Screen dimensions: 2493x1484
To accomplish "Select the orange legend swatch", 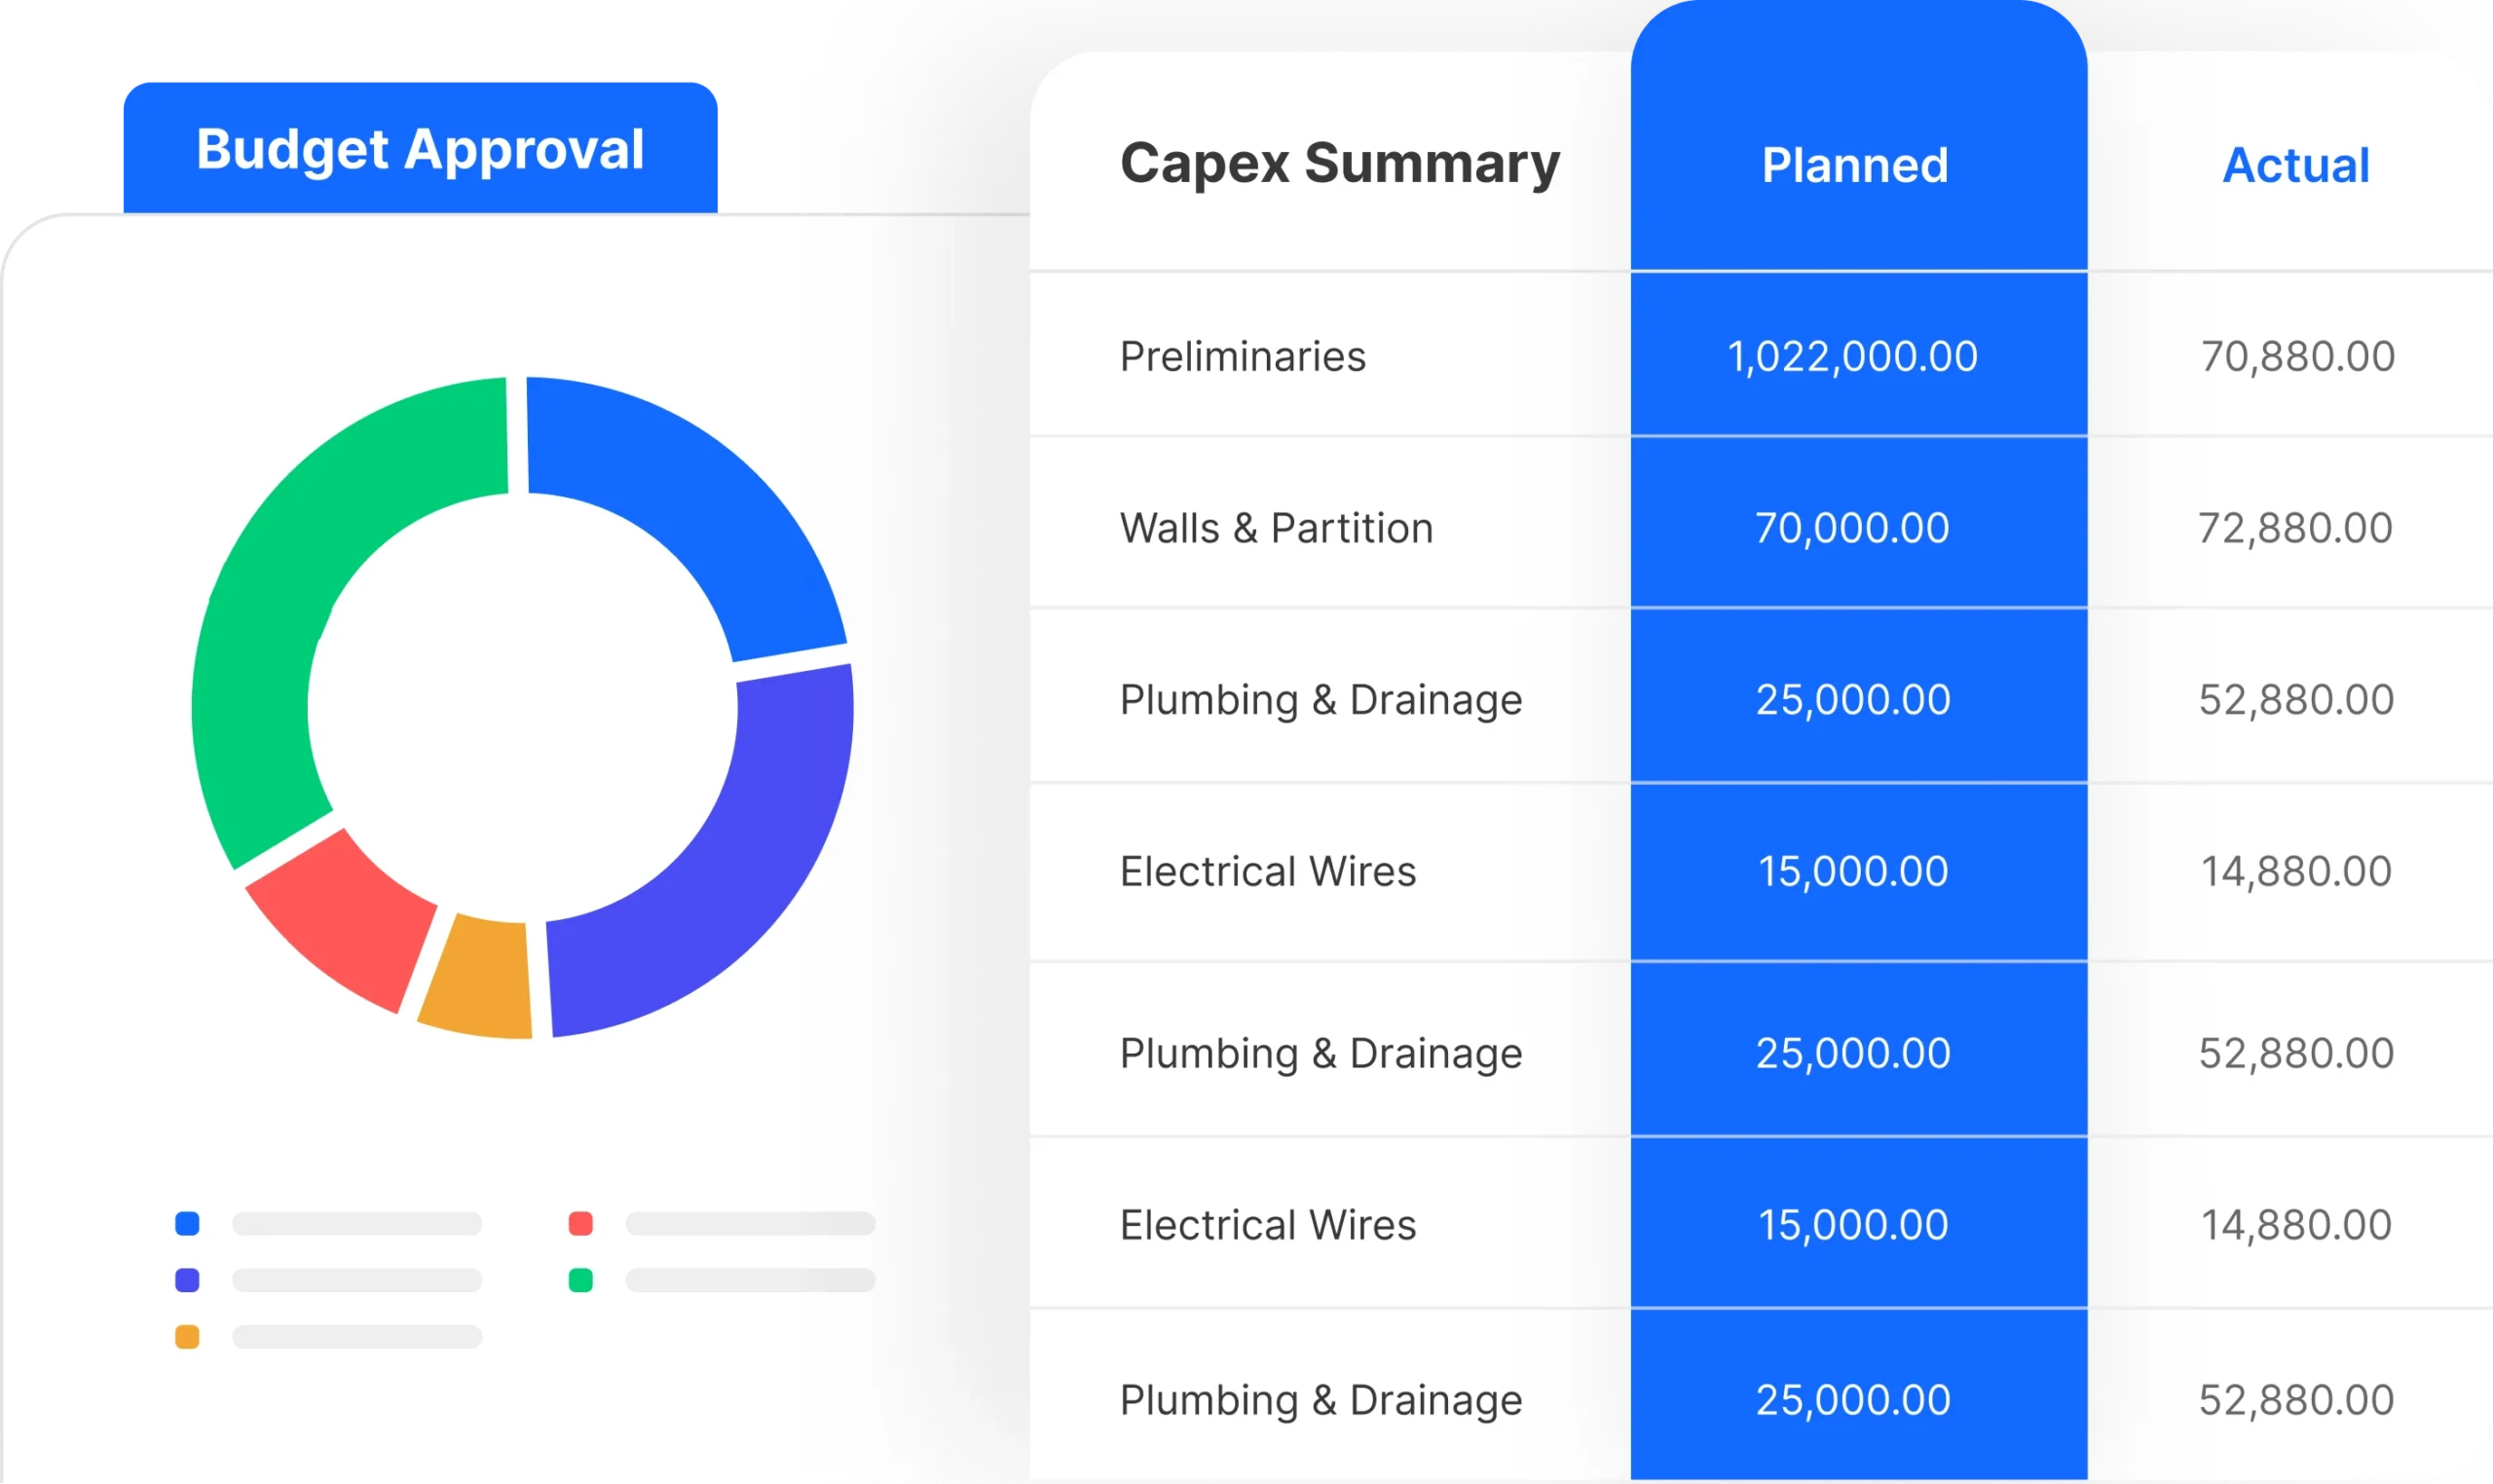I will [187, 1337].
